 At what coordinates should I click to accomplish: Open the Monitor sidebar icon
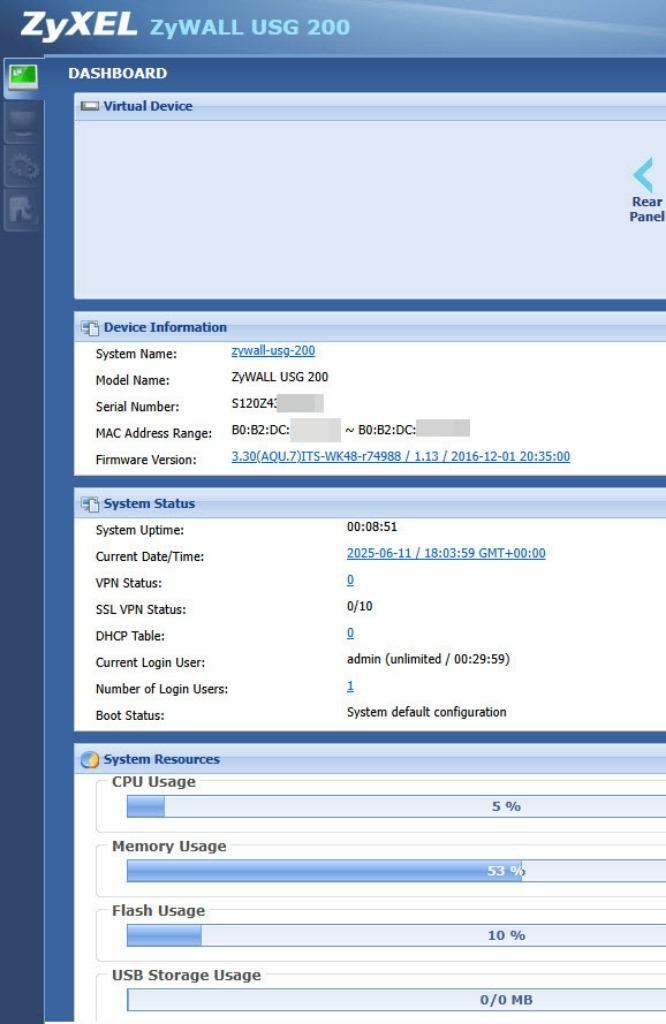pos(22,122)
